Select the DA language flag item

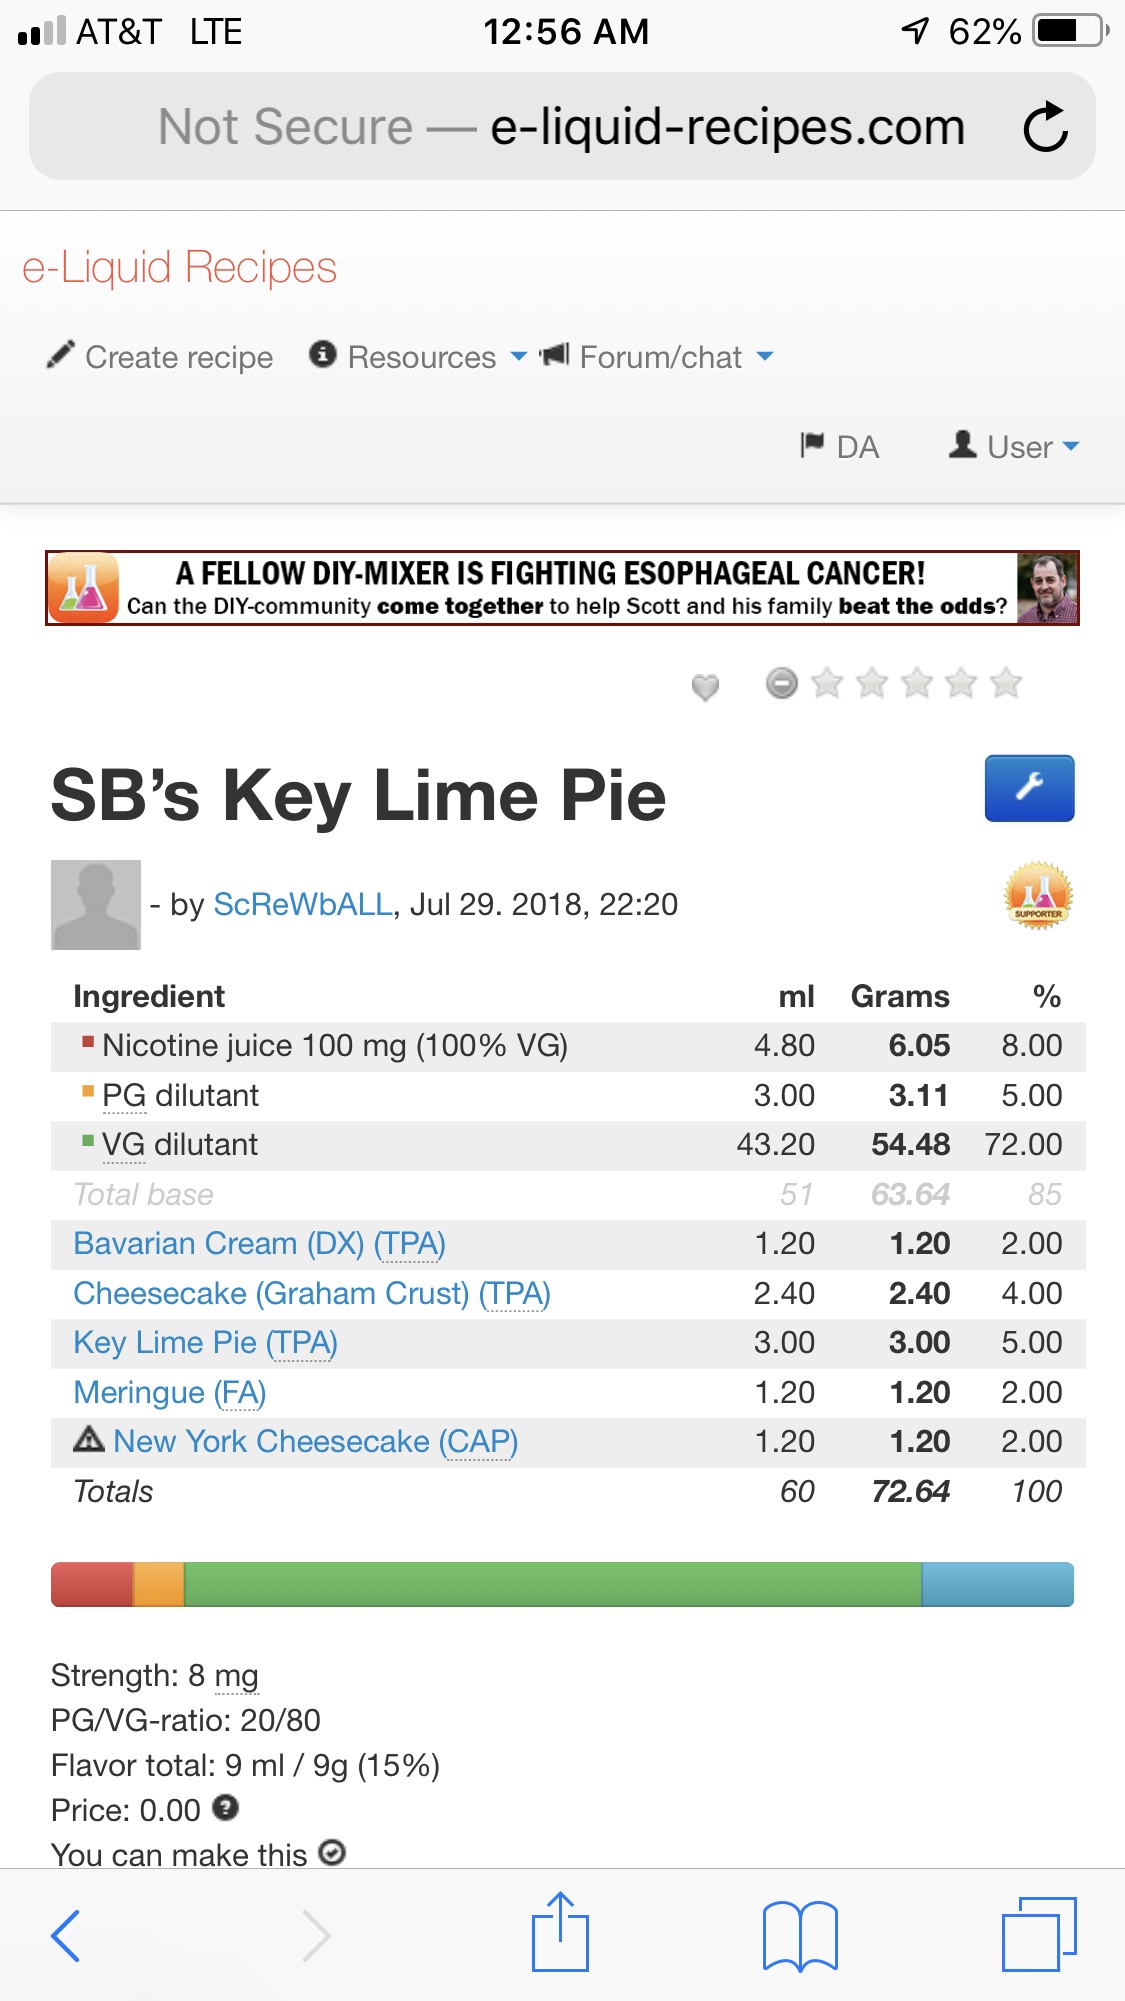(x=840, y=446)
